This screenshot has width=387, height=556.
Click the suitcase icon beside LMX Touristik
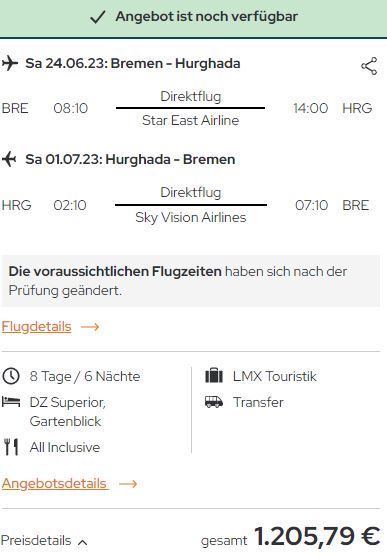214,376
